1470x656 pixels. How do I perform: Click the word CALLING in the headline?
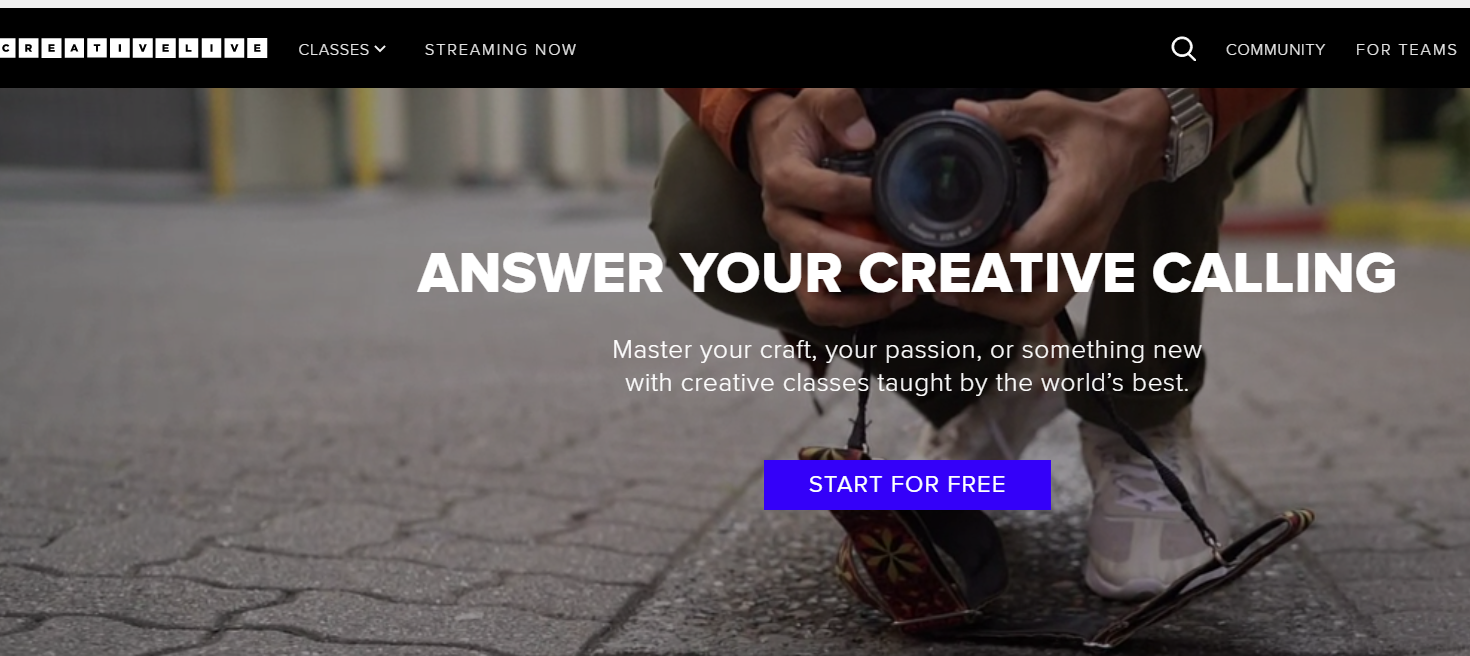pos(1274,273)
